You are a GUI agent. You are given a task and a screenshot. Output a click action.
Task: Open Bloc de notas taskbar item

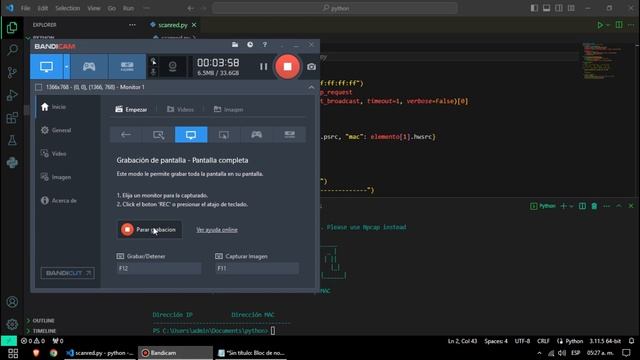coord(251,353)
